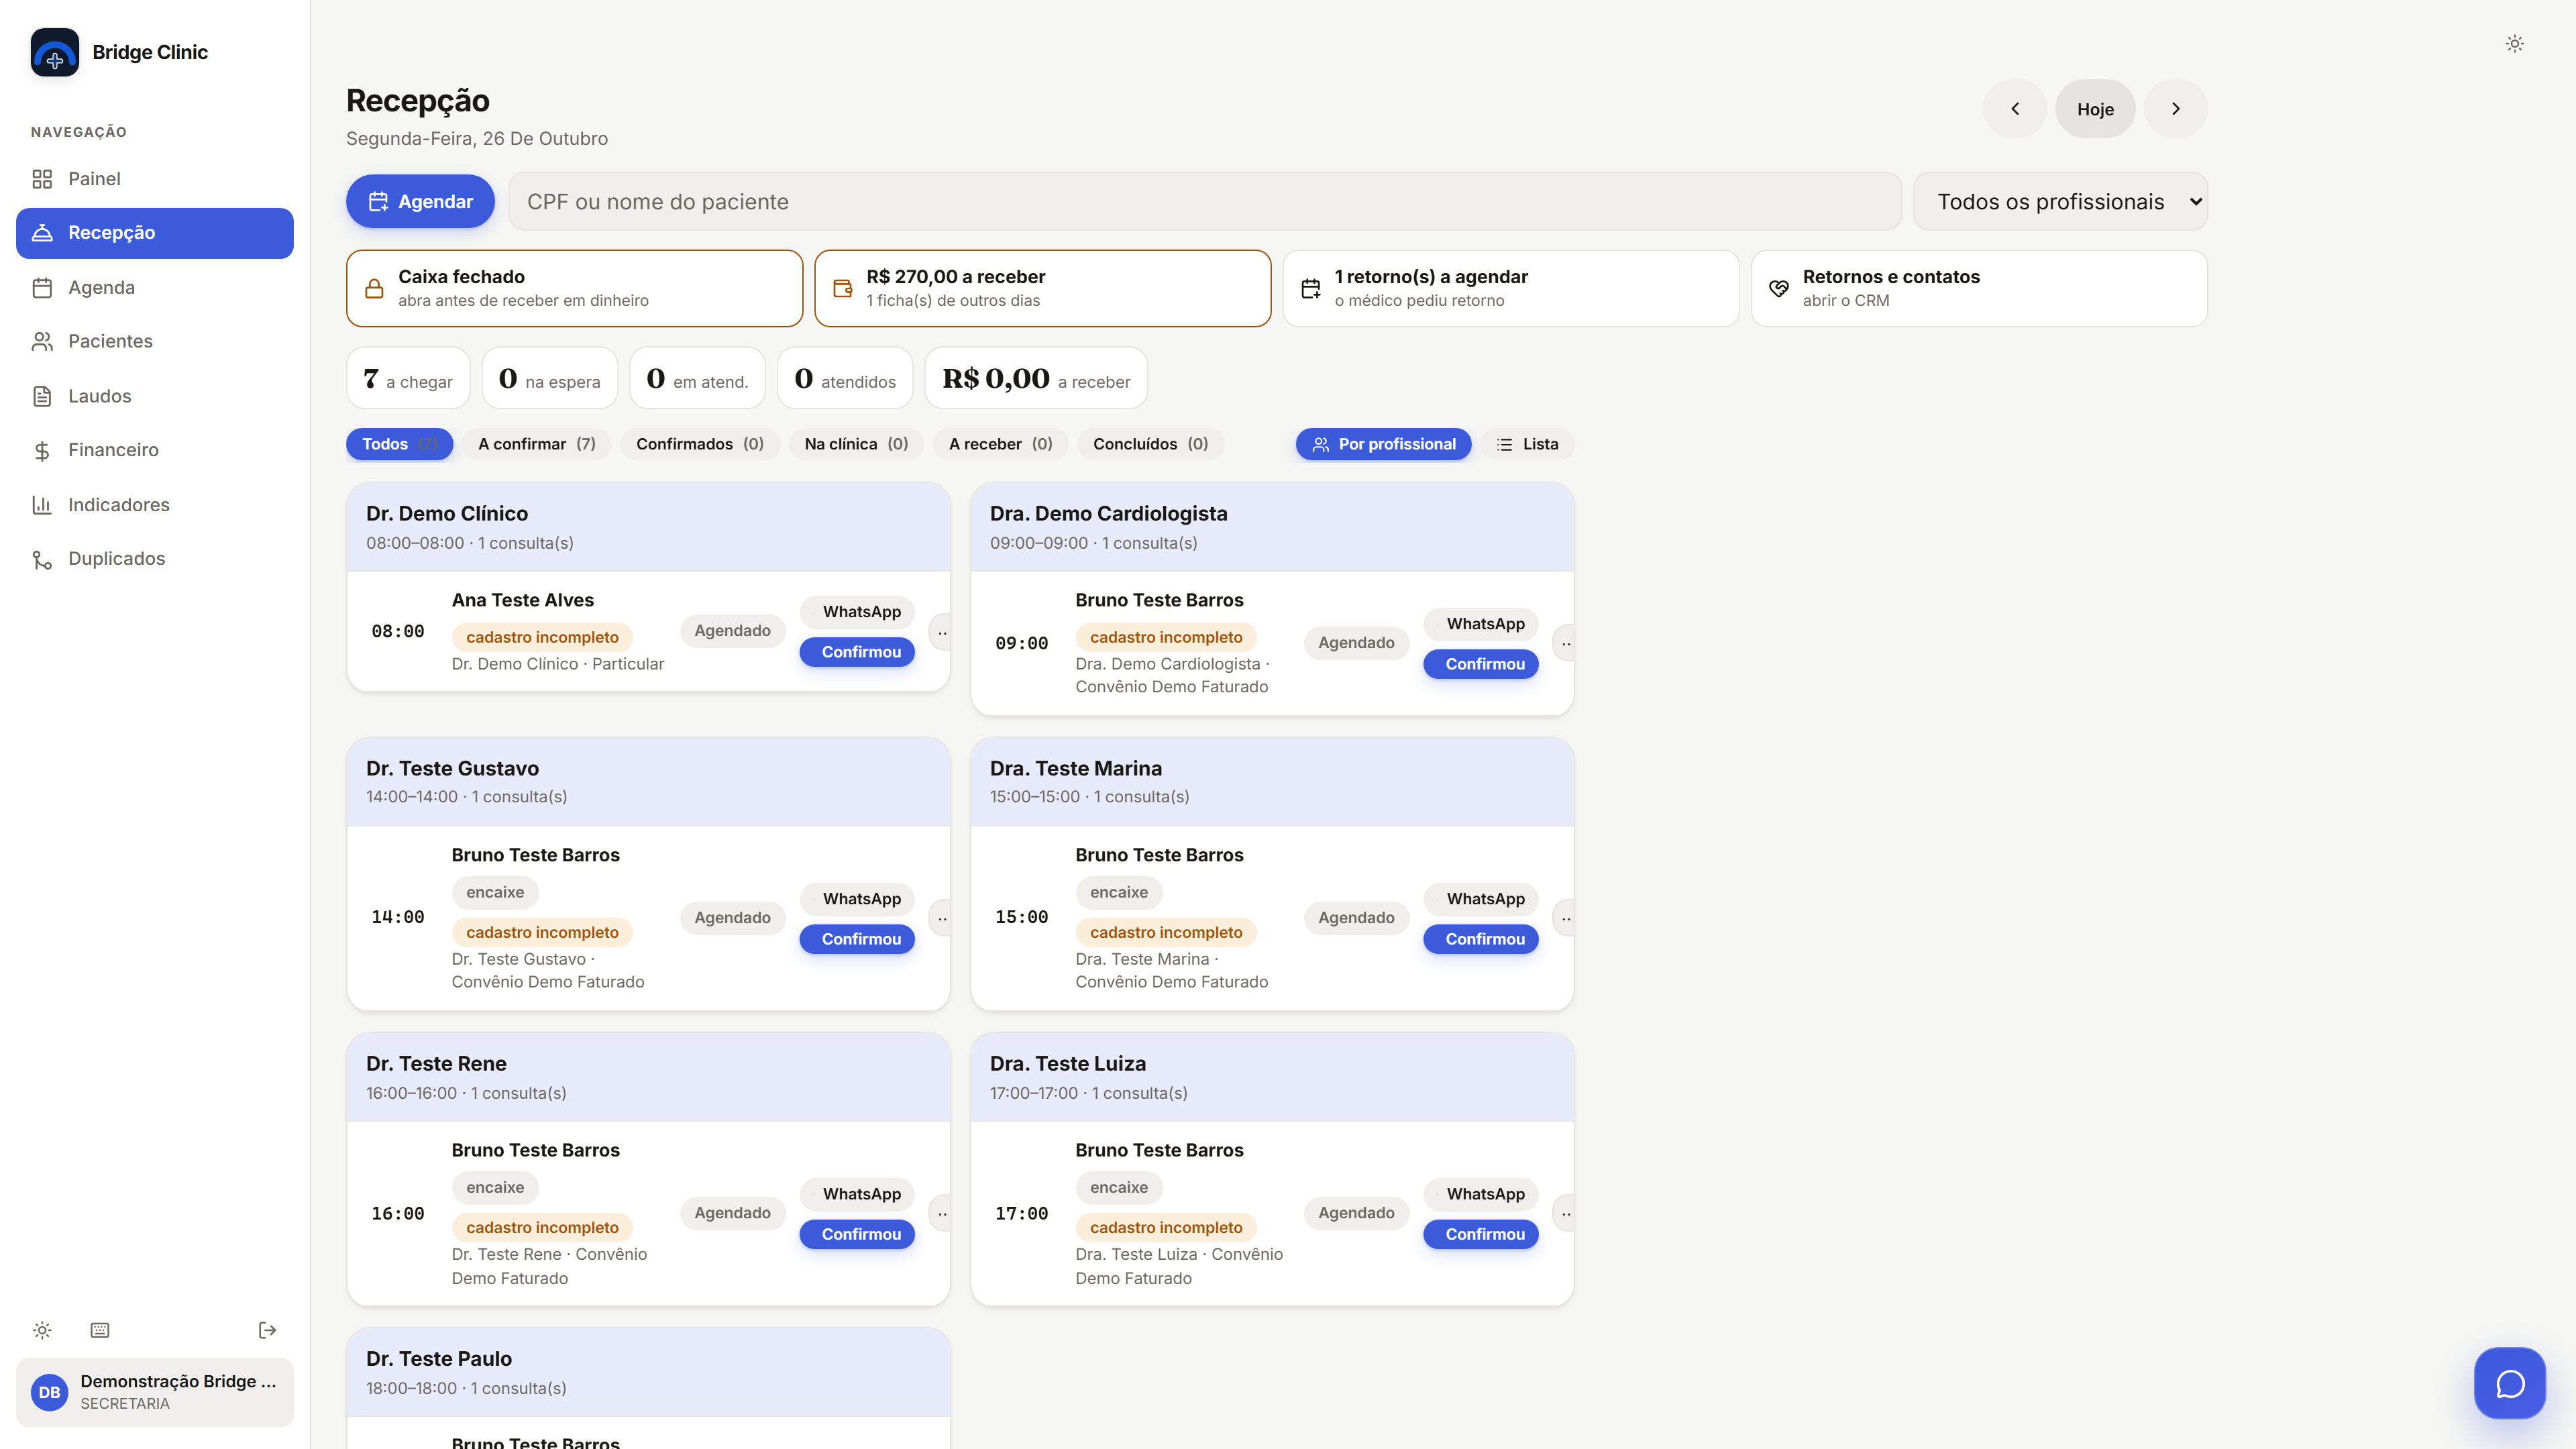The image size is (2576, 1449).
Task: Open Laudos in the sidebar
Action: pos(155,396)
